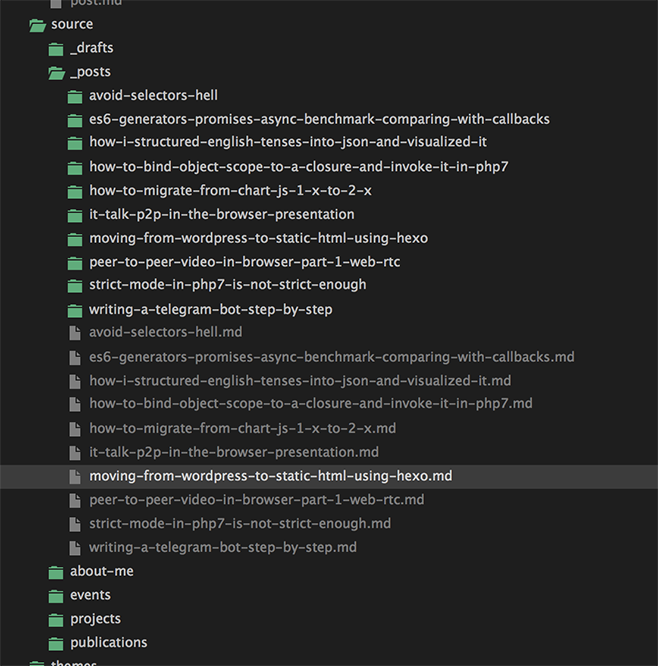The height and width of the screenshot is (666, 658).
Task: Open peer-to-peer-video-in-browser-part-1-web-rtc.md file
Action: click(256, 500)
